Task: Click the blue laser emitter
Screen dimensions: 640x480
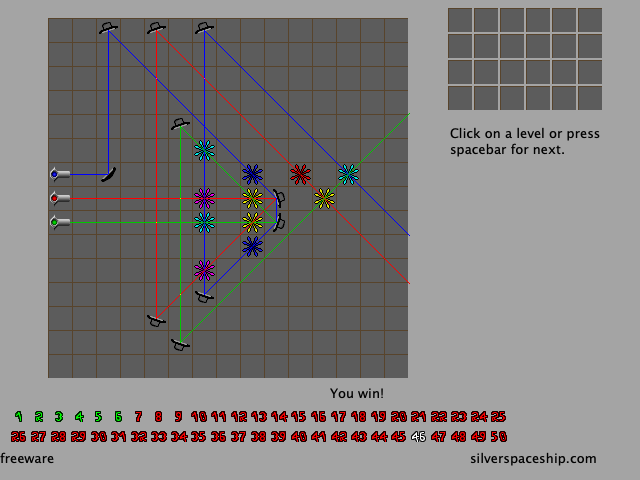Action: click(x=60, y=174)
